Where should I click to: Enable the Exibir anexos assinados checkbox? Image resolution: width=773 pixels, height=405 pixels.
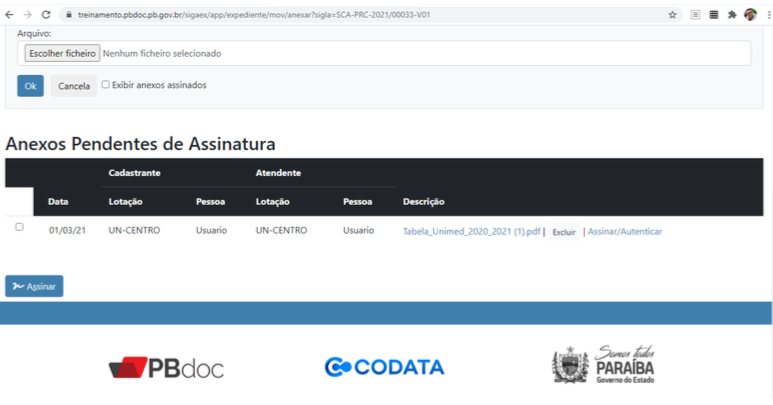click(x=106, y=85)
